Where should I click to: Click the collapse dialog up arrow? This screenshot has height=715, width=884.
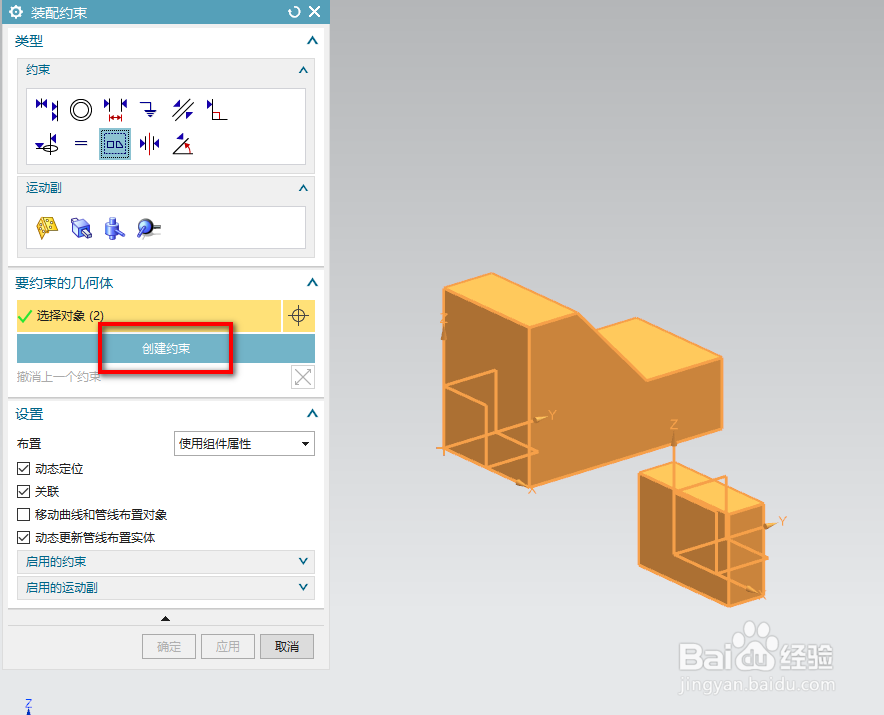(x=165, y=619)
